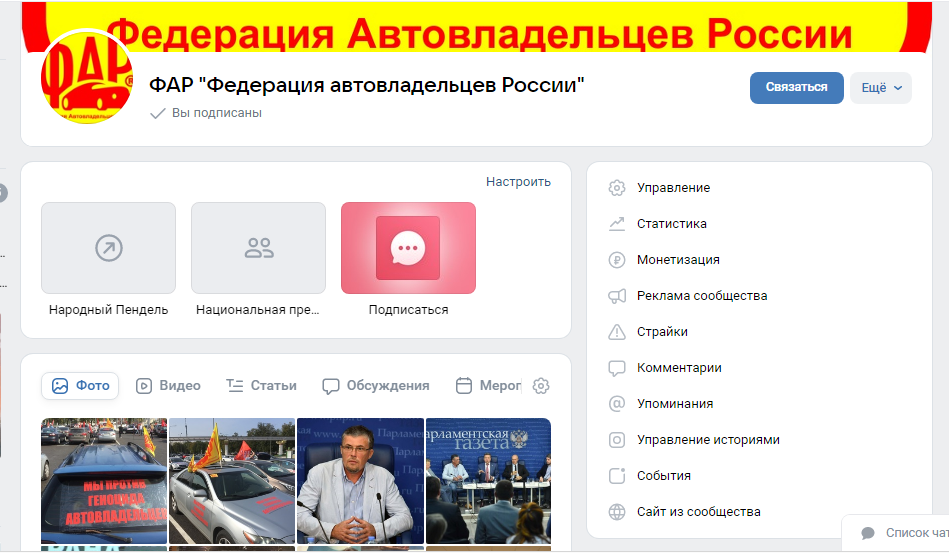Open media tabs settings gear icon

540,386
